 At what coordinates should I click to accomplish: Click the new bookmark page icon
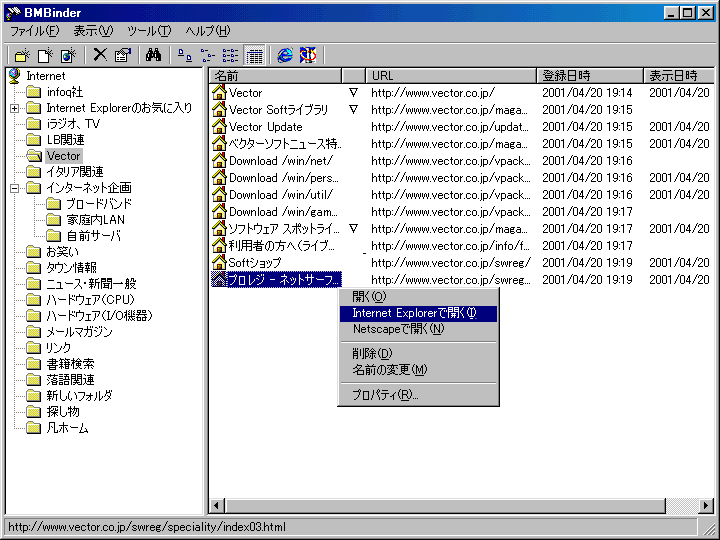point(45,55)
